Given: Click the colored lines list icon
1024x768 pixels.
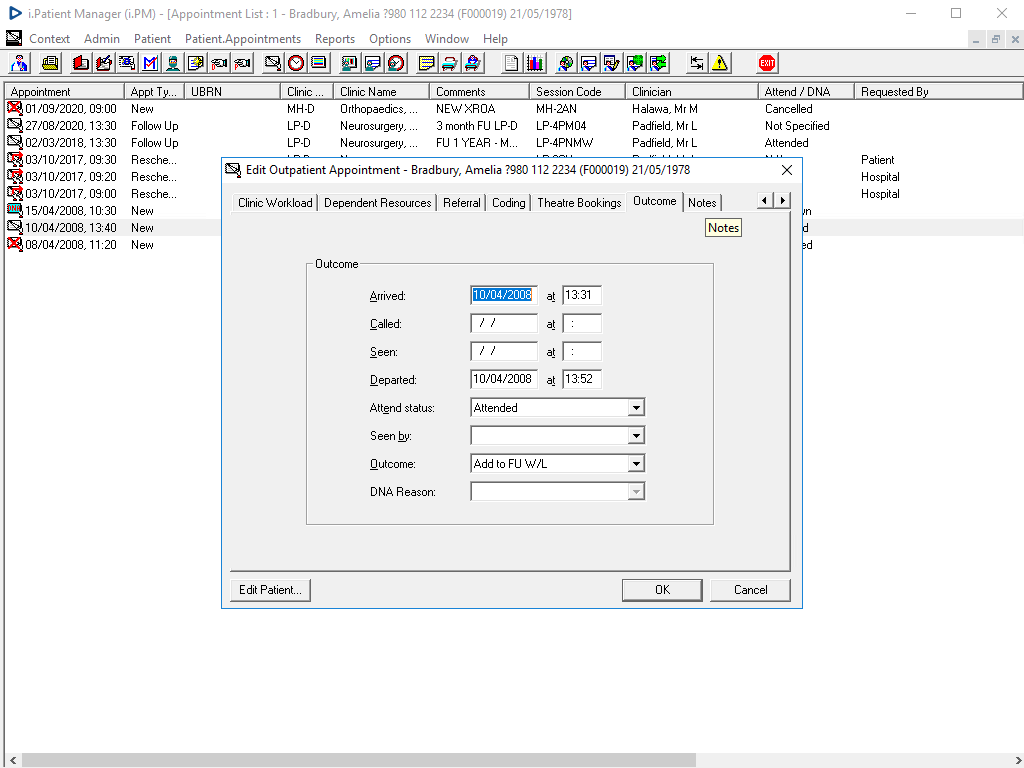Looking at the screenshot, I should 319,63.
